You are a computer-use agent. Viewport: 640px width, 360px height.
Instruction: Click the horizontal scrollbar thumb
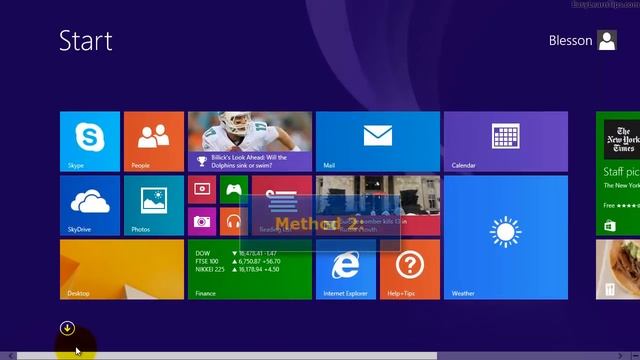coord(227,356)
